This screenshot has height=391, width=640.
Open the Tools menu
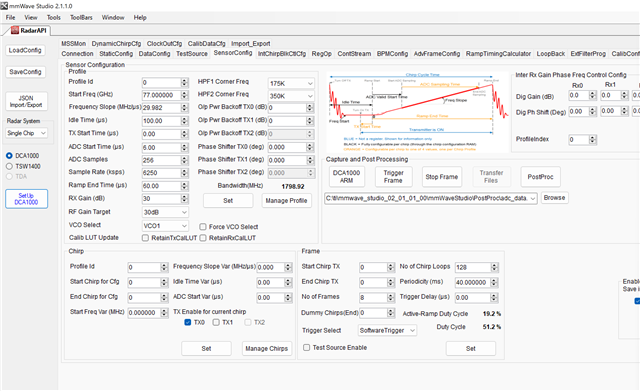click(x=53, y=18)
